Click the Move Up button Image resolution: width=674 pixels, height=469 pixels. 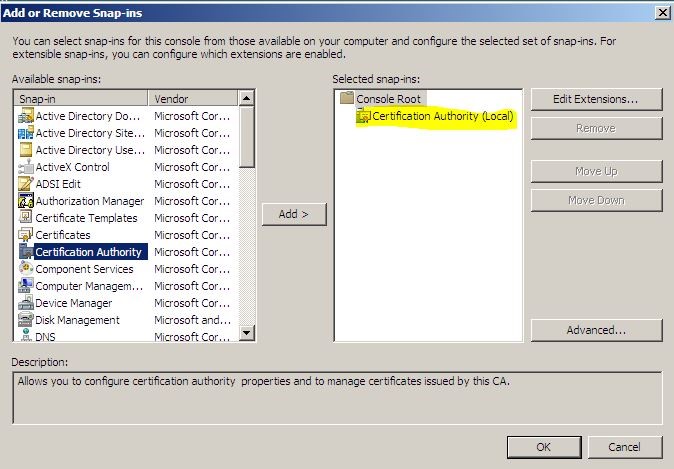pos(596,171)
